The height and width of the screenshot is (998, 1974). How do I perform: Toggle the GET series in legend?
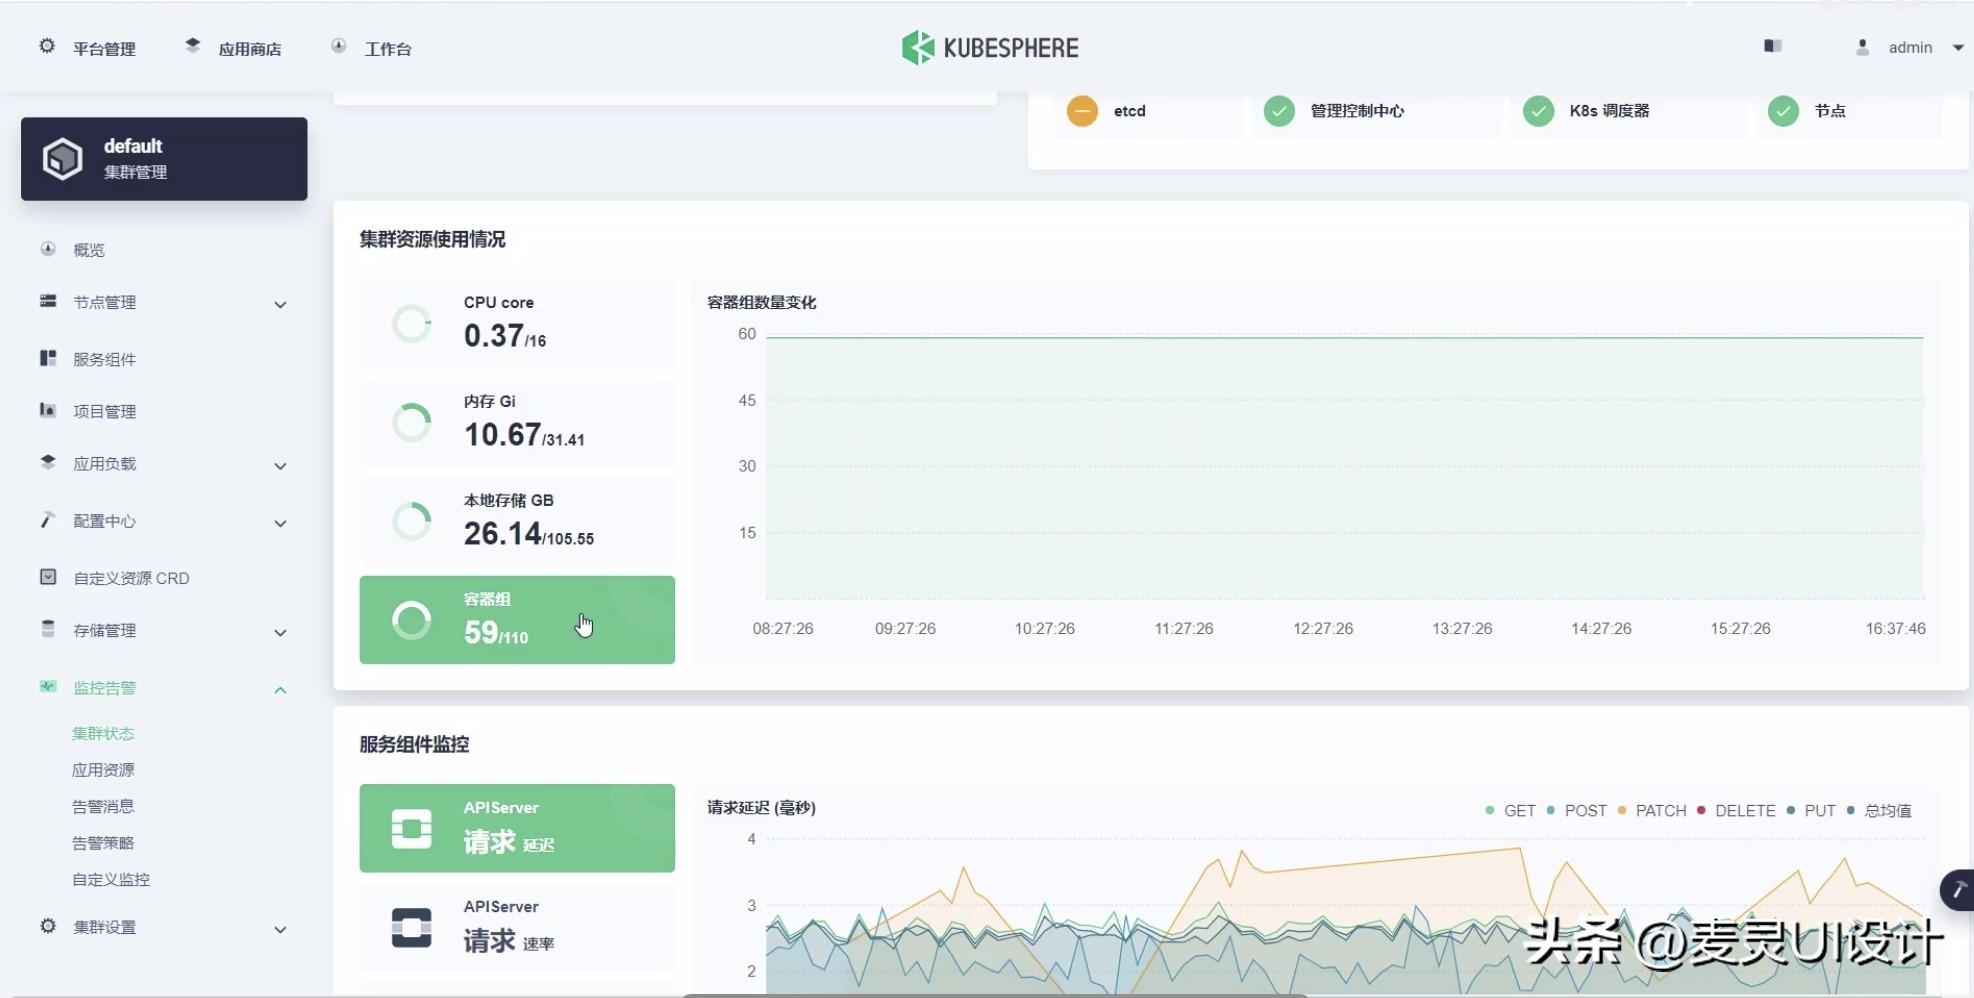click(x=1510, y=811)
